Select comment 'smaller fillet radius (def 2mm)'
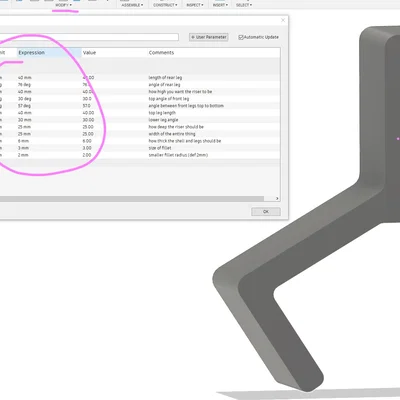 click(x=178, y=155)
